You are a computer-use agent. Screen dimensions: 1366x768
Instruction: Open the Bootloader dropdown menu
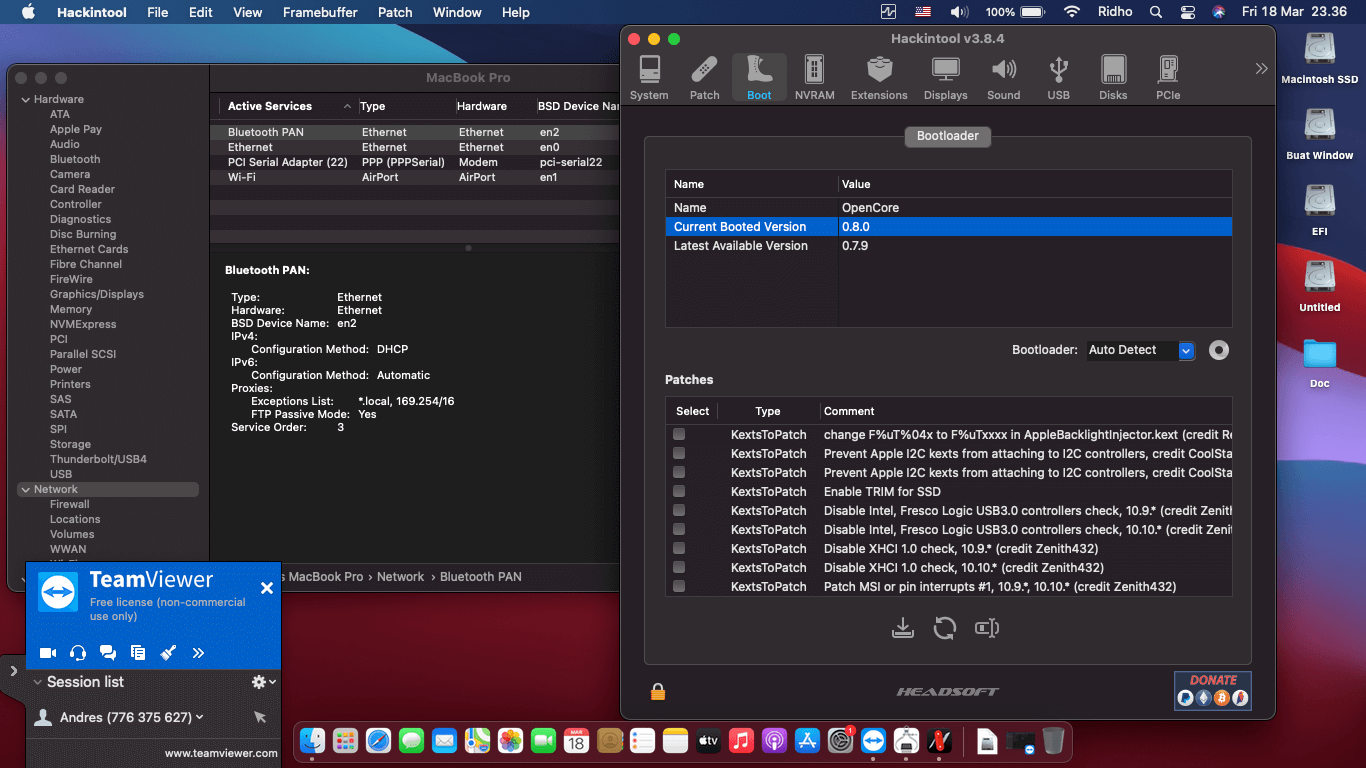(1186, 350)
